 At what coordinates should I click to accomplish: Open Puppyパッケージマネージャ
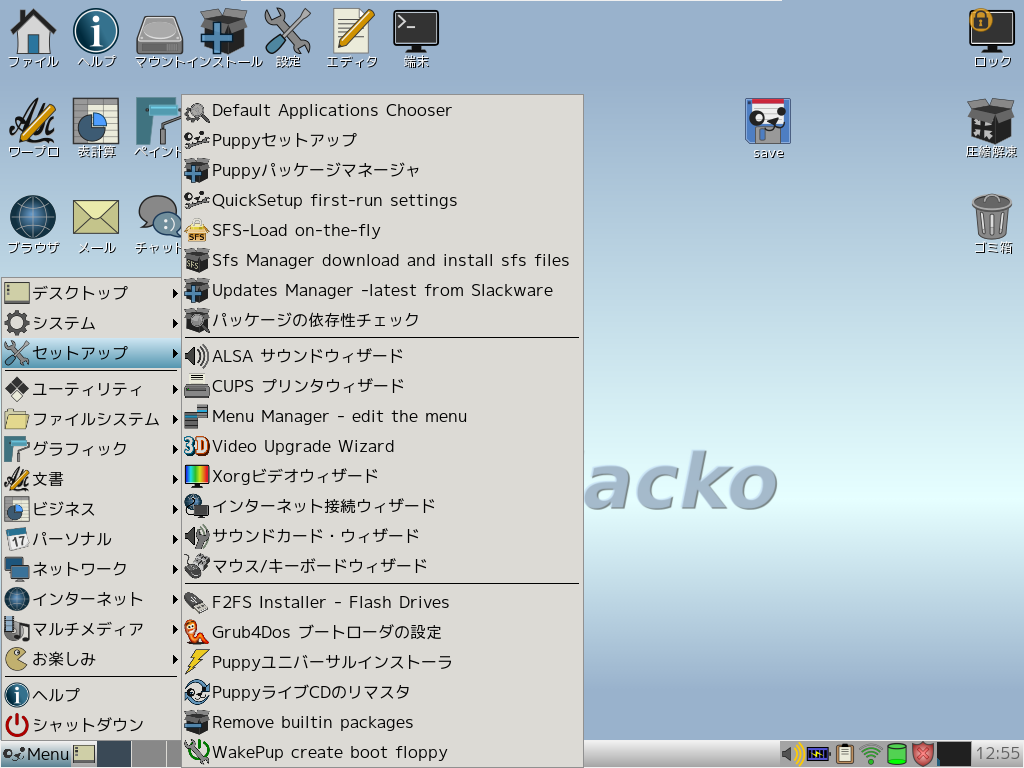click(382, 170)
